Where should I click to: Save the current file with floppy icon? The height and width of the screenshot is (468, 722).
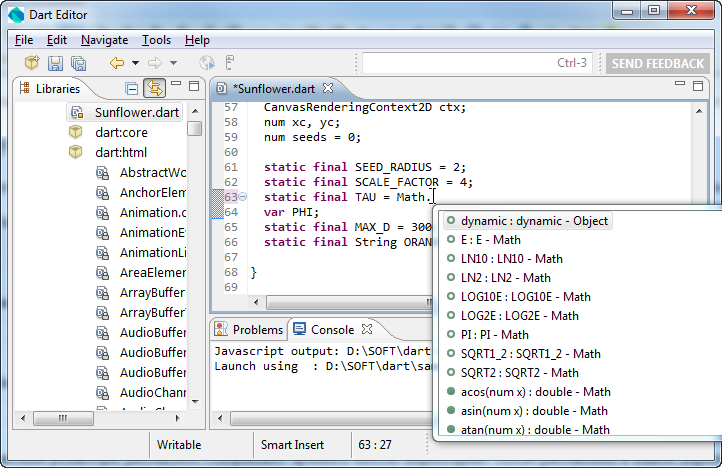pos(55,63)
